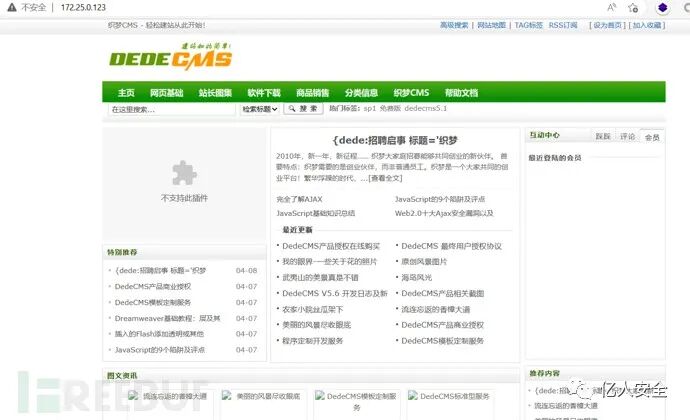Click the 设为首页 link
690x420 pixels.
click(607, 25)
